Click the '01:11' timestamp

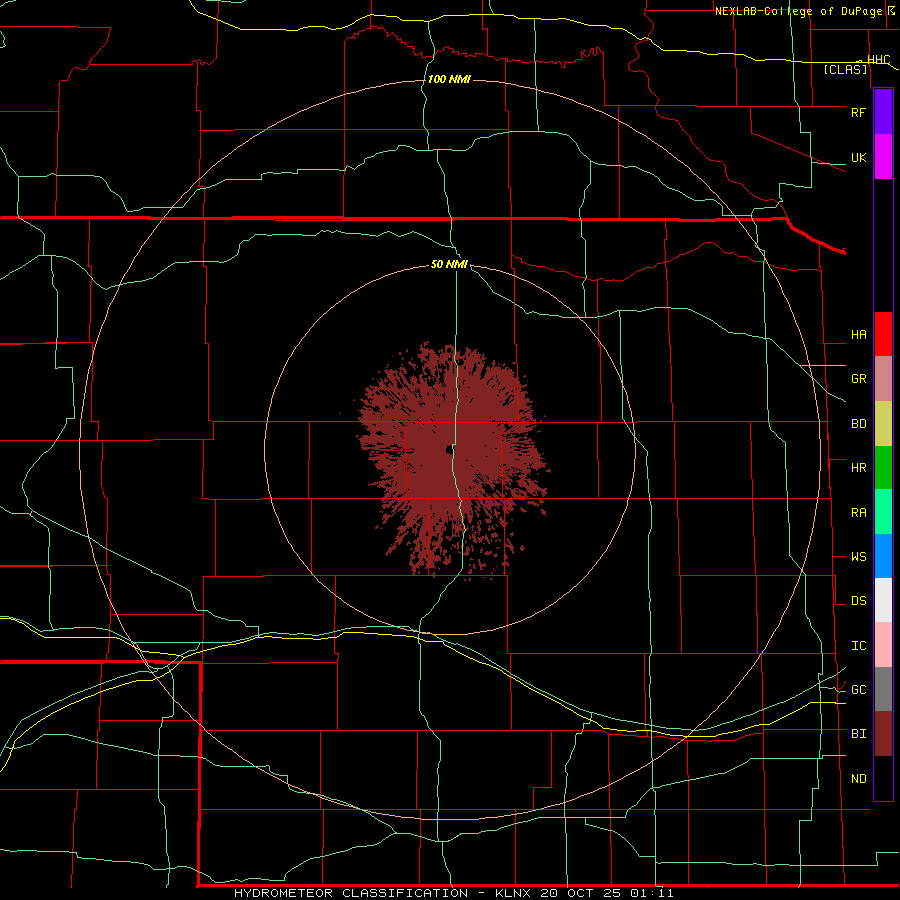[651, 893]
